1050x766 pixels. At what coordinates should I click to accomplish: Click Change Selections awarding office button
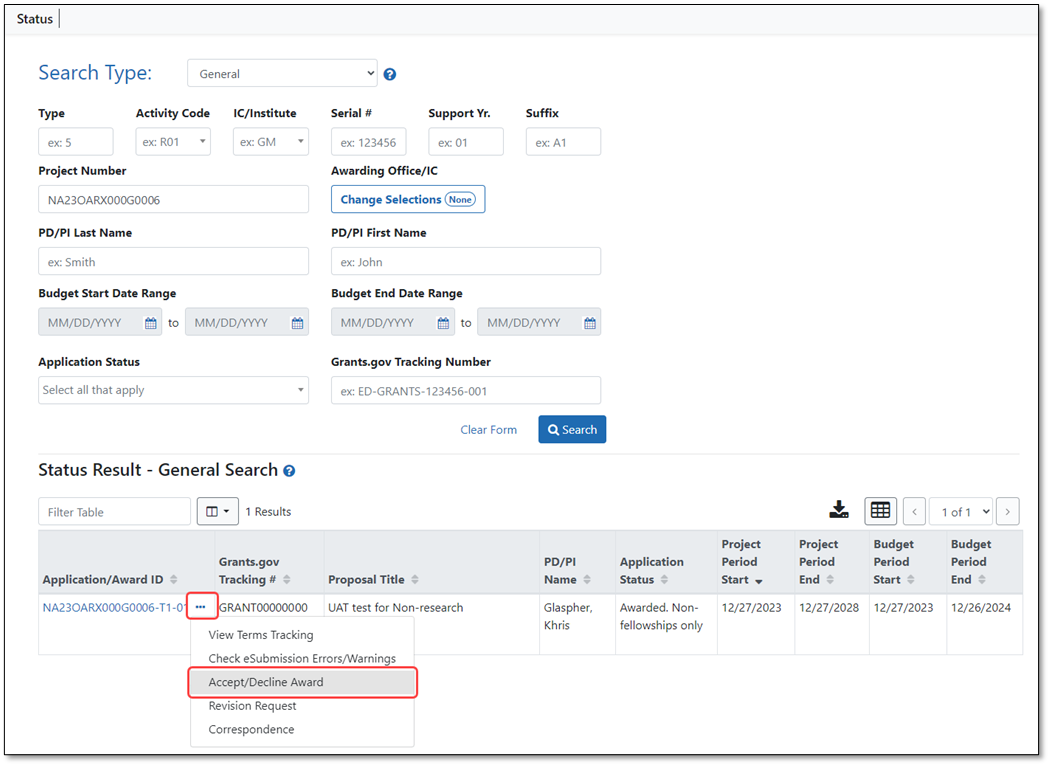[408, 200]
